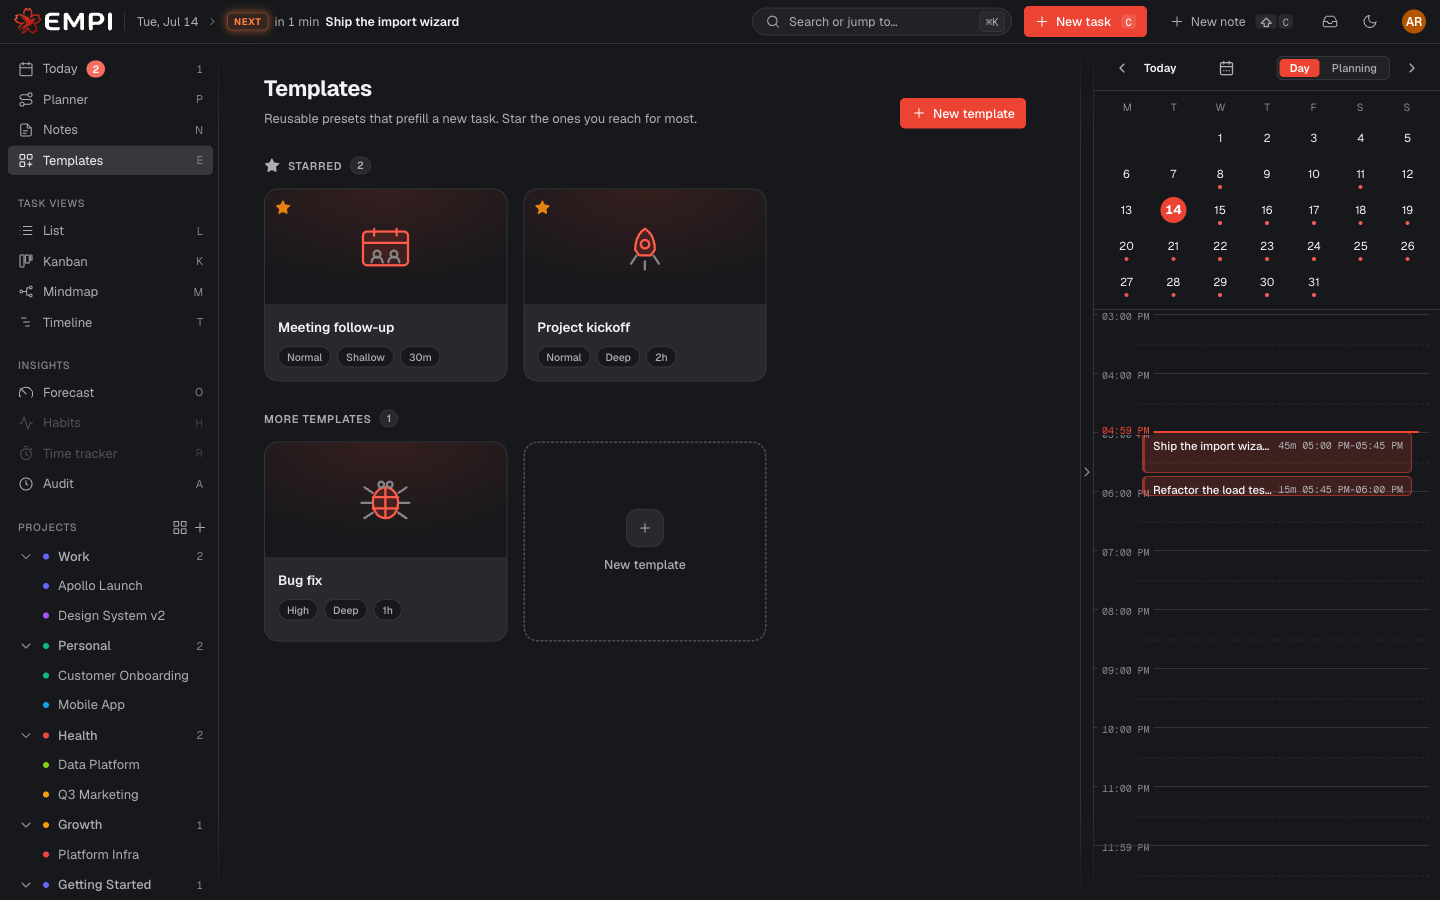Switch to Day view
Screen dimensions: 1440x900
1299,68
